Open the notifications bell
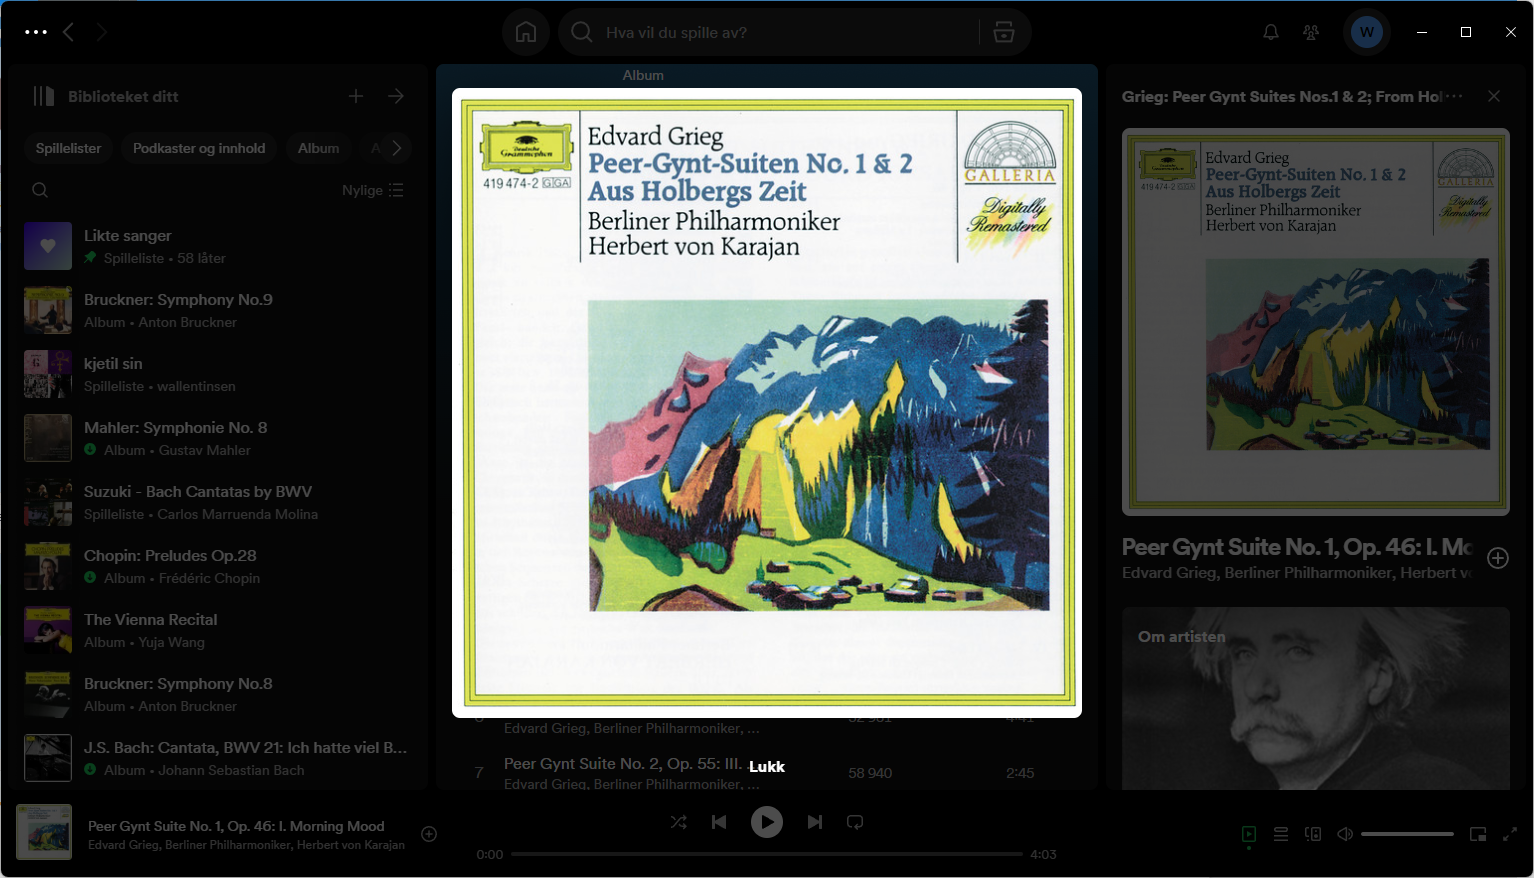 point(1271,32)
